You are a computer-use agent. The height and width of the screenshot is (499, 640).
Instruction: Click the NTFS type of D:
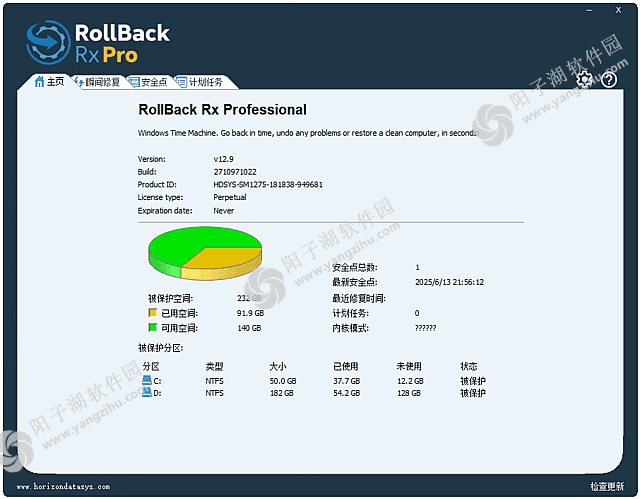215,393
